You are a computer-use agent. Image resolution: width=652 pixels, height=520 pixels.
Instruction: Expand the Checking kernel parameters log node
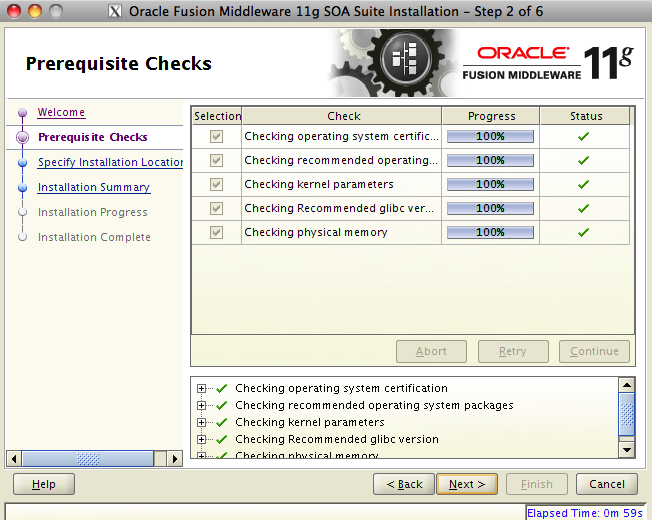click(x=202, y=423)
